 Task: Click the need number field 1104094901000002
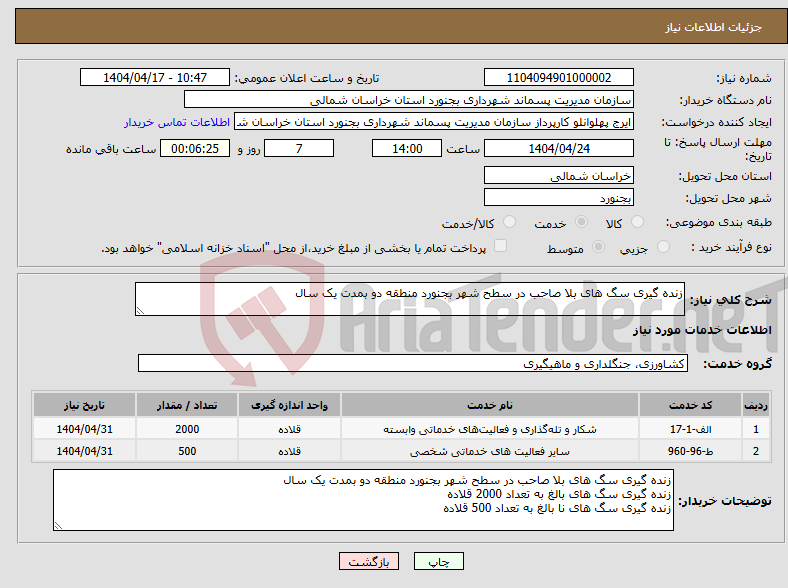pyautogui.click(x=558, y=77)
